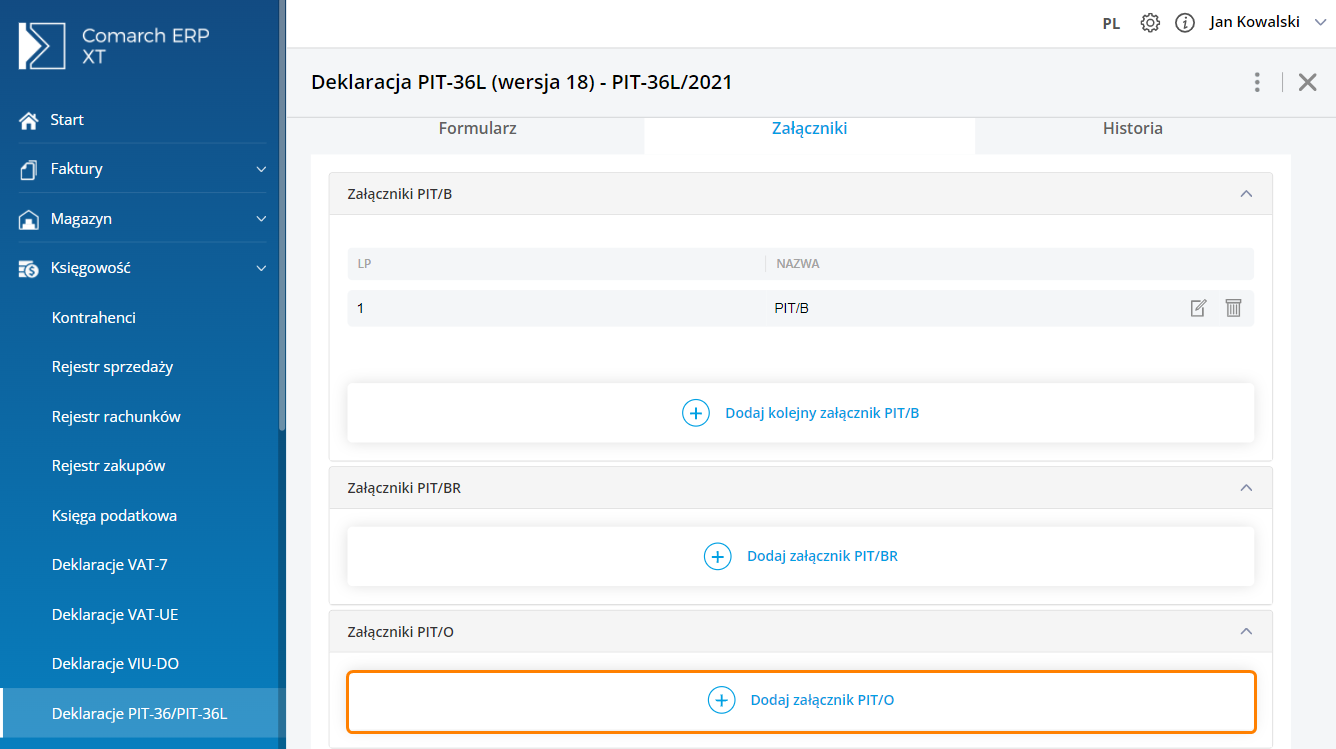Image resolution: width=1336 pixels, height=749 pixels.
Task: Collapse the Załączniki PIT/O section
Action: 1246,632
